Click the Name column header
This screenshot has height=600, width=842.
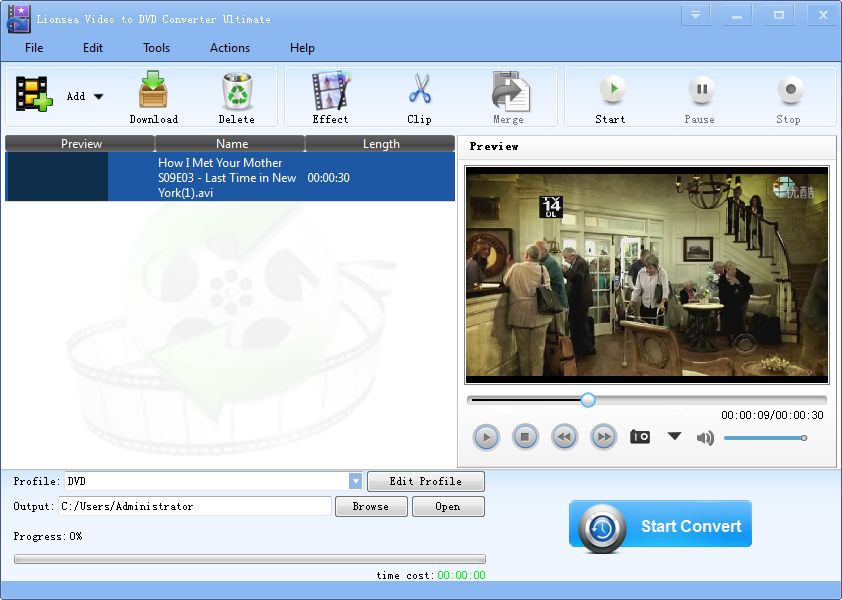(x=231, y=144)
